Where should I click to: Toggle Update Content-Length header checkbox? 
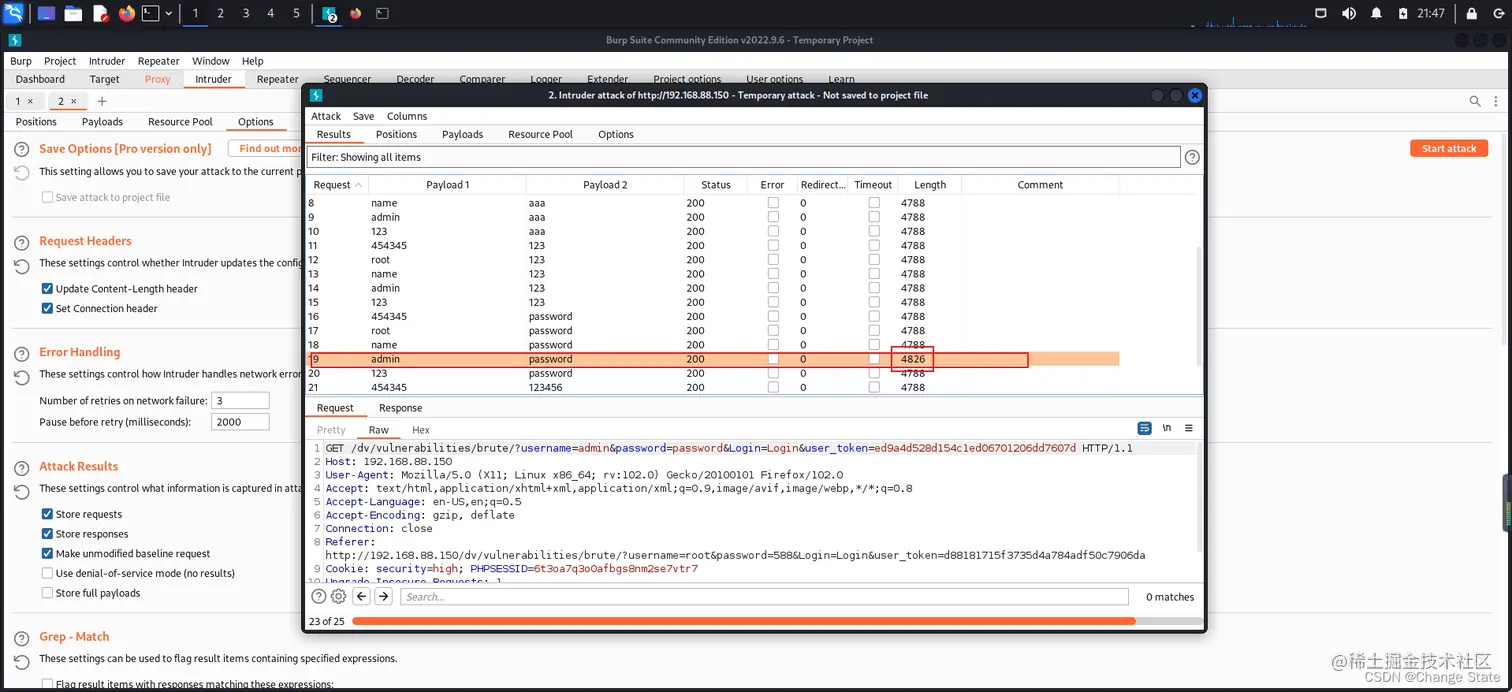47,289
